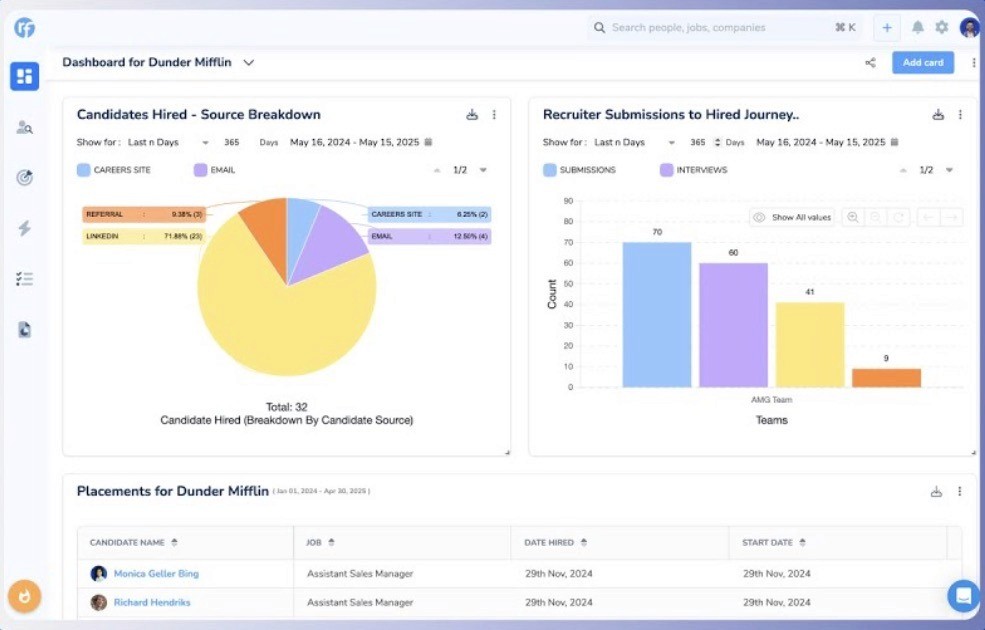Go to previous legend page in pie card
The height and width of the screenshot is (630, 985).
pos(437,170)
